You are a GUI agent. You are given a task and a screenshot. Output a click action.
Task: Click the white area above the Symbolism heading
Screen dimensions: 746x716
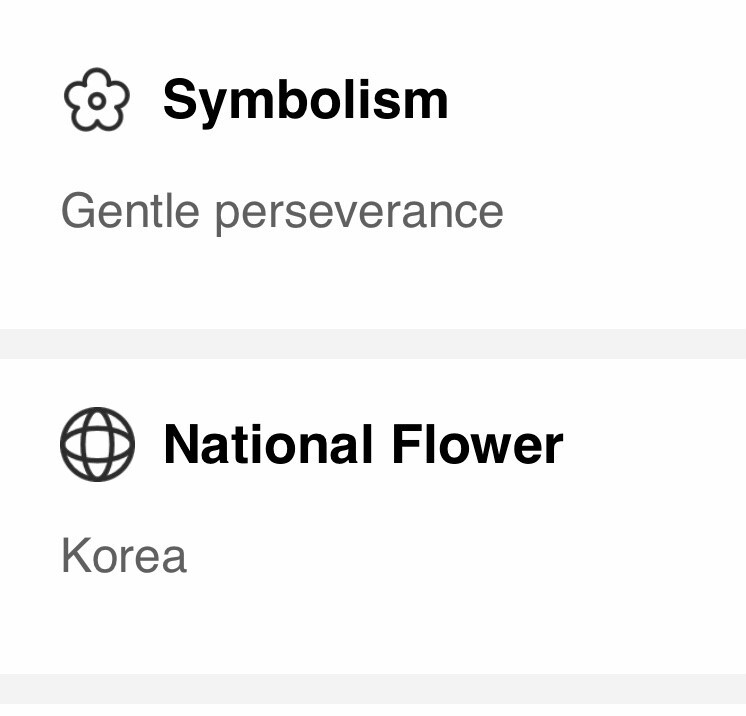point(373,31)
